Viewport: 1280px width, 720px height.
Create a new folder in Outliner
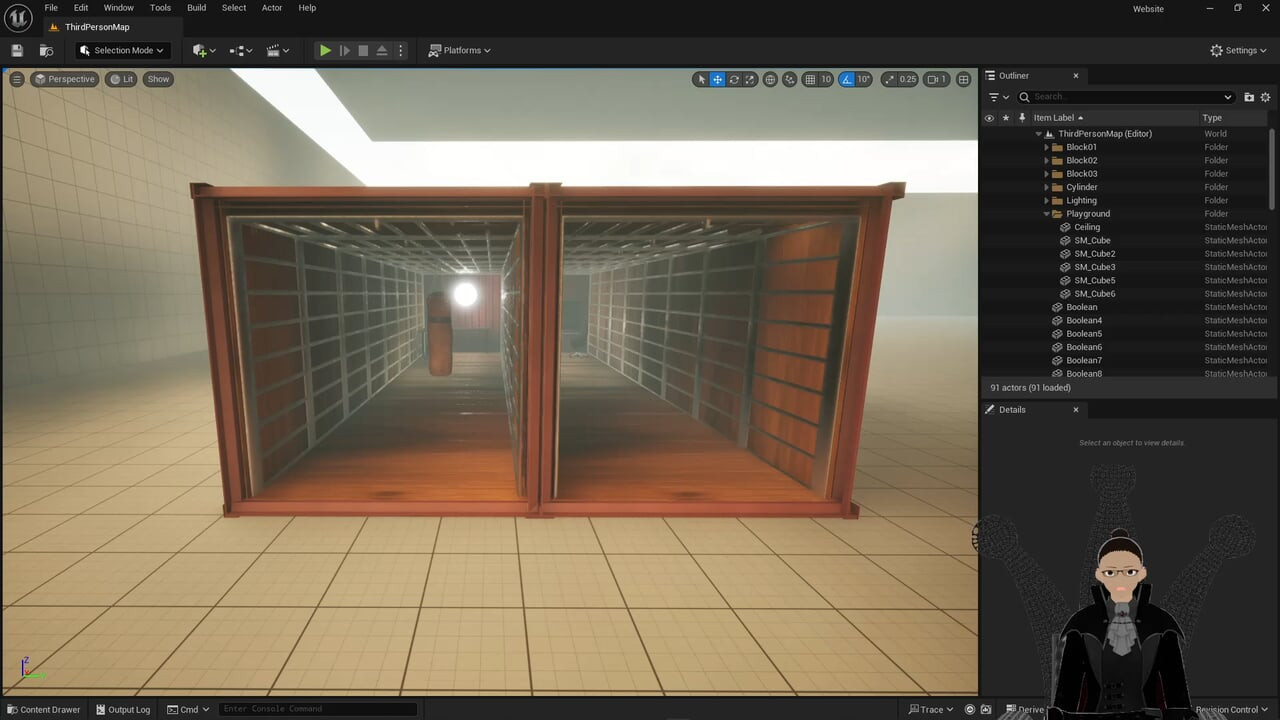1249,97
